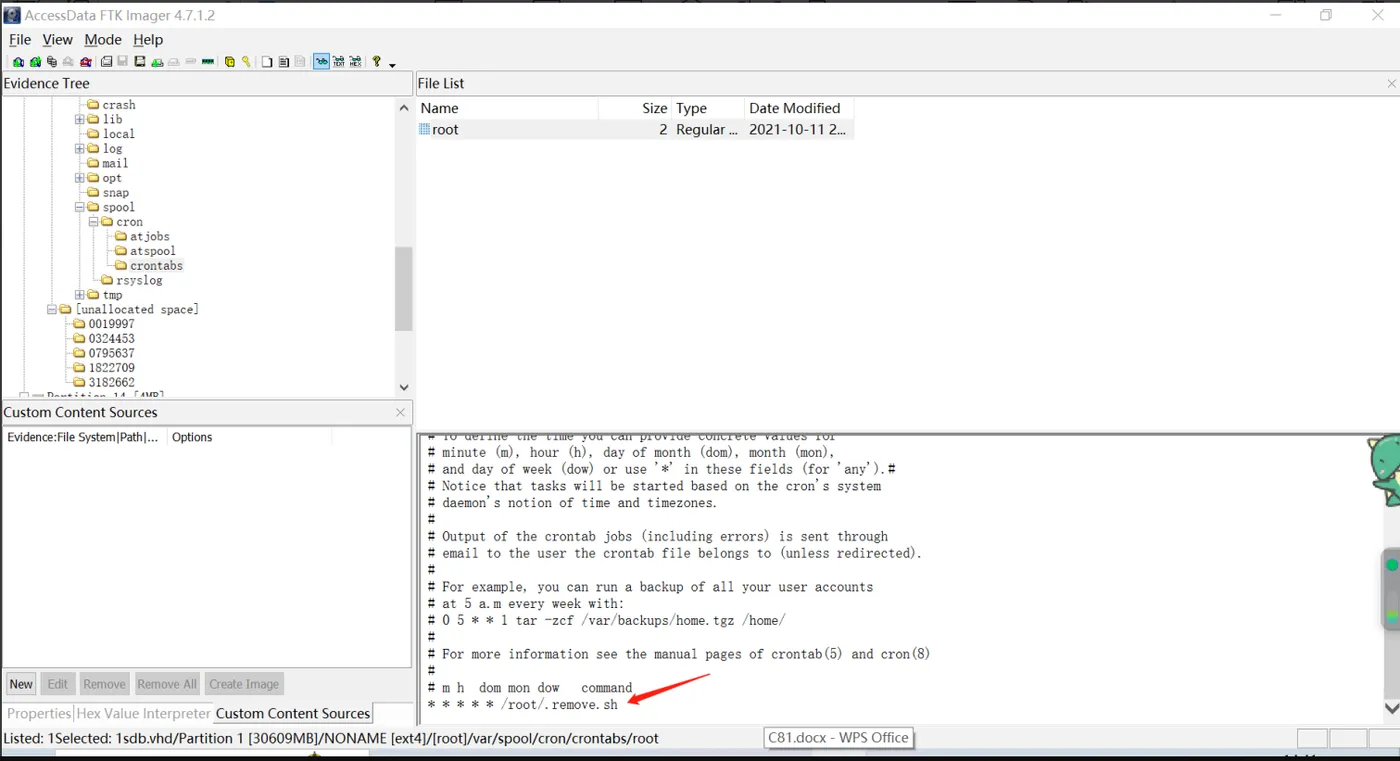Switch preview to HEX view mode
The height and width of the screenshot is (761, 1400).
click(x=356, y=61)
